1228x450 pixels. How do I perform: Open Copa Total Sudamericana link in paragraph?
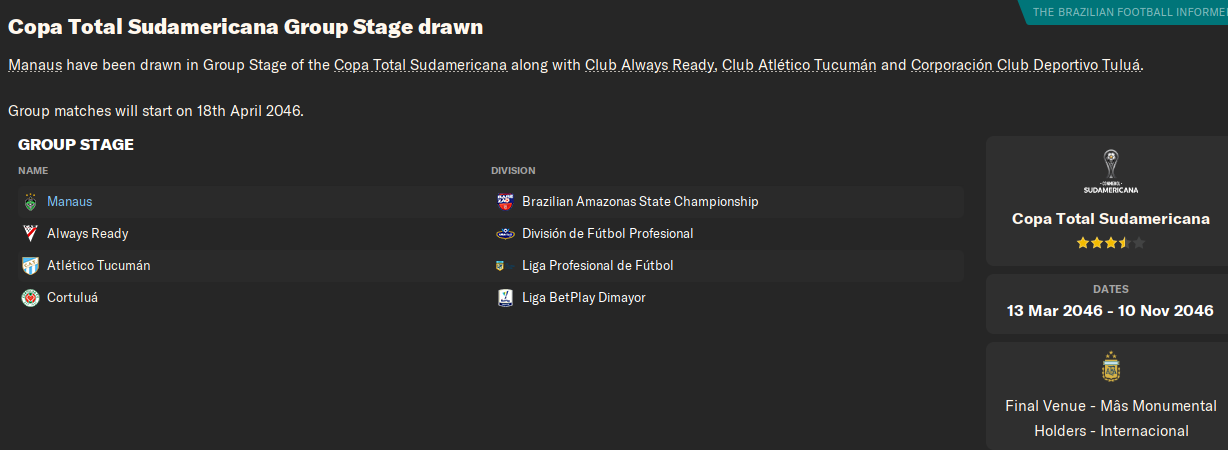click(420, 65)
